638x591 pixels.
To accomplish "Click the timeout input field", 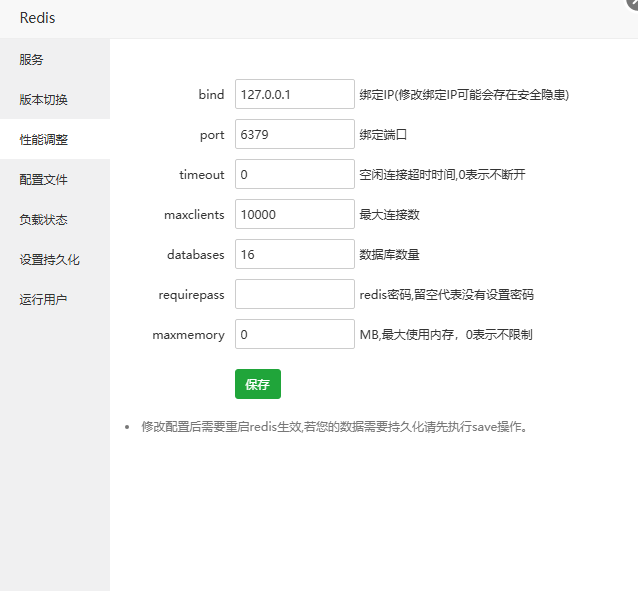I will (x=294, y=174).
